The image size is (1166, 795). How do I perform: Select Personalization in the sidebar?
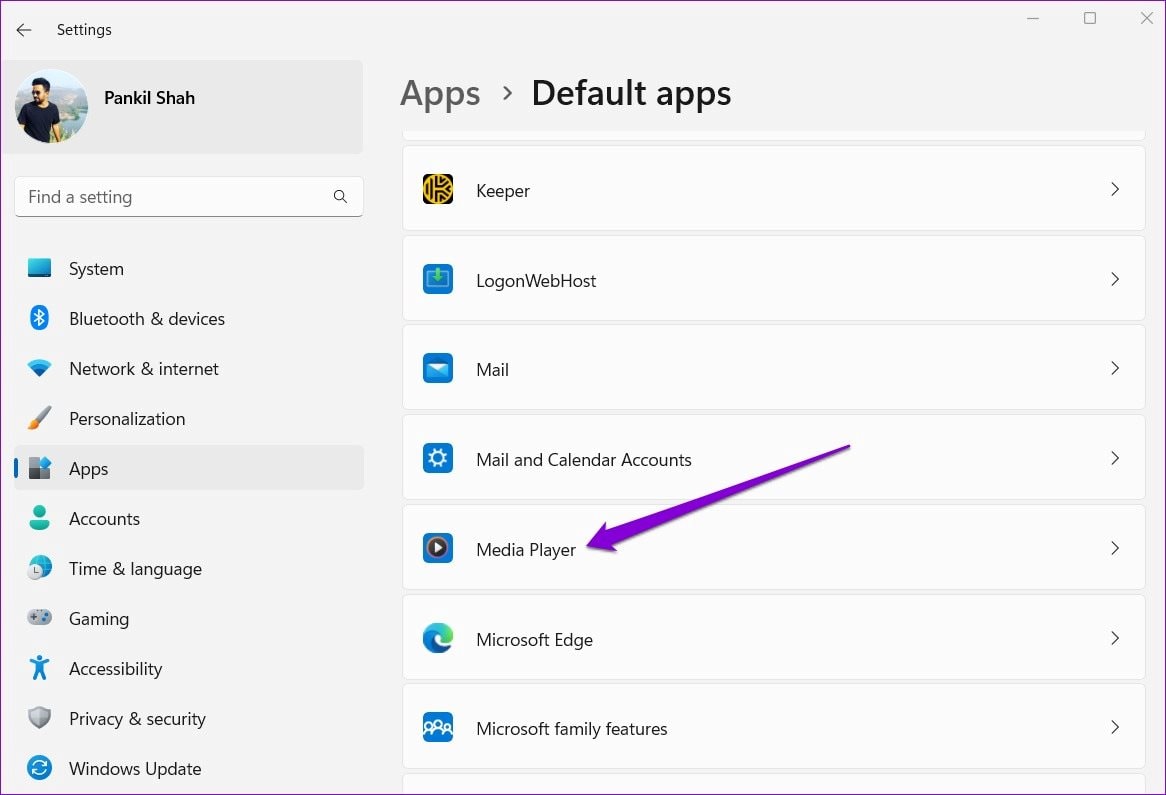tap(127, 419)
